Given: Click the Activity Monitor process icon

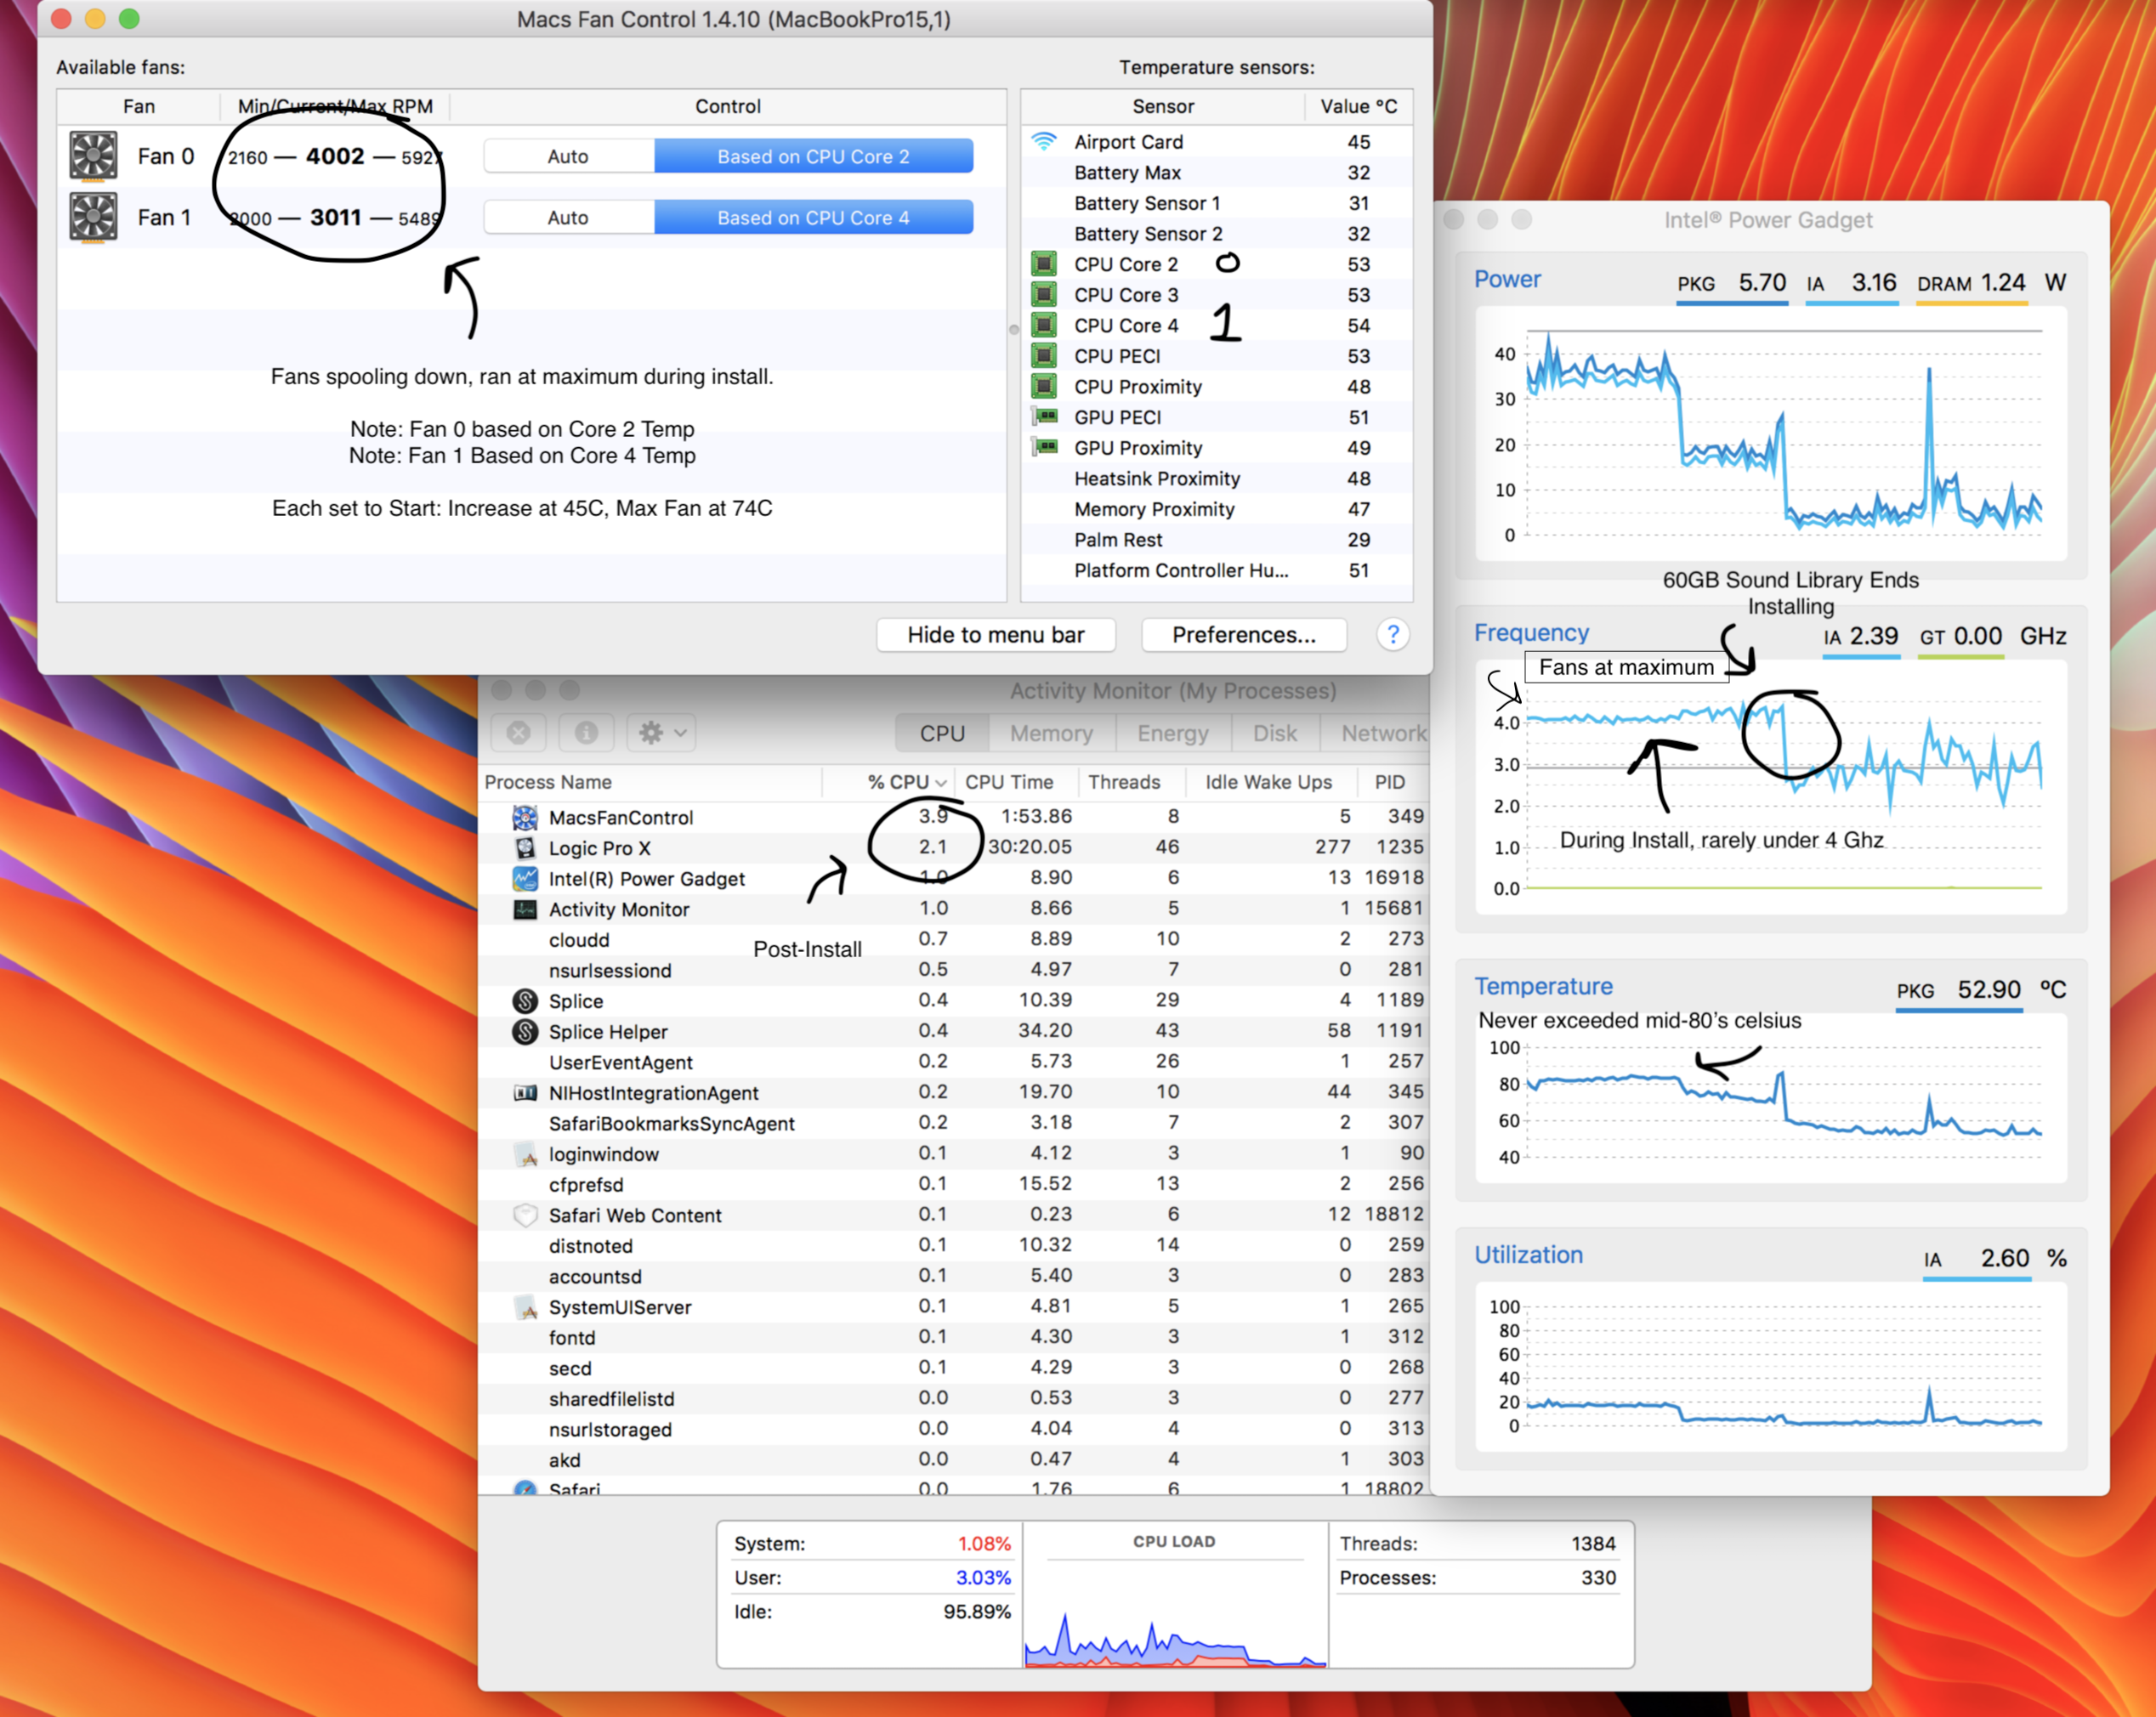Looking at the screenshot, I should click(525, 909).
